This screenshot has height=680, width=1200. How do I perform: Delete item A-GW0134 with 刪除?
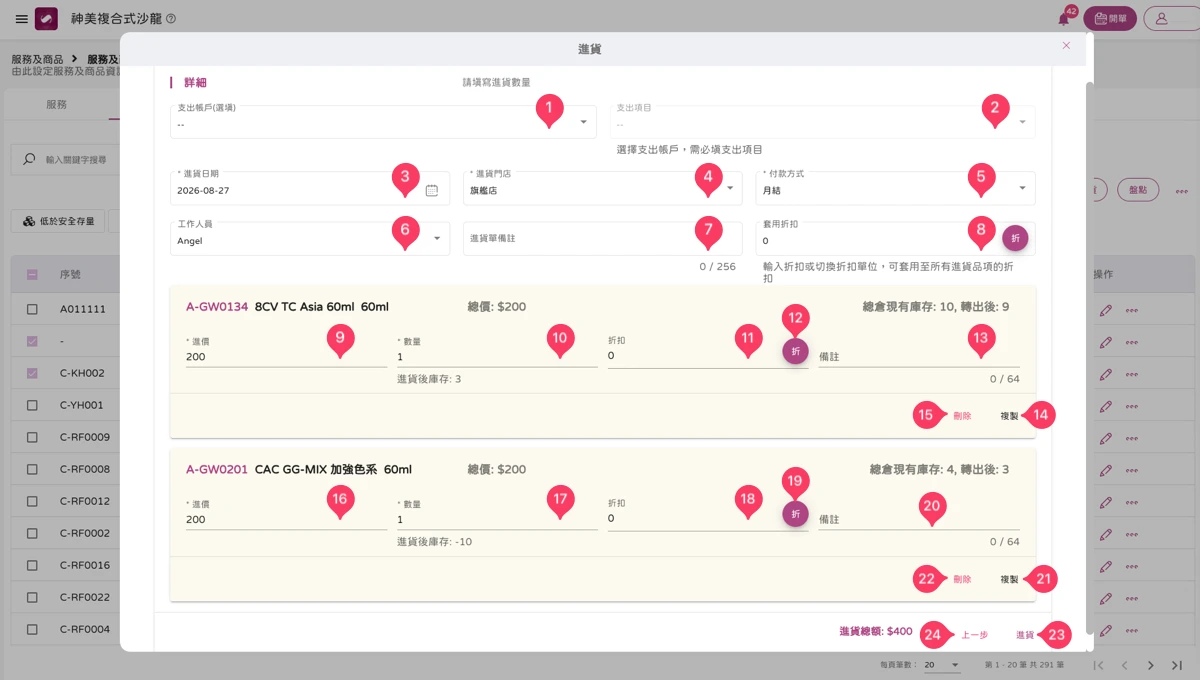(x=962, y=416)
